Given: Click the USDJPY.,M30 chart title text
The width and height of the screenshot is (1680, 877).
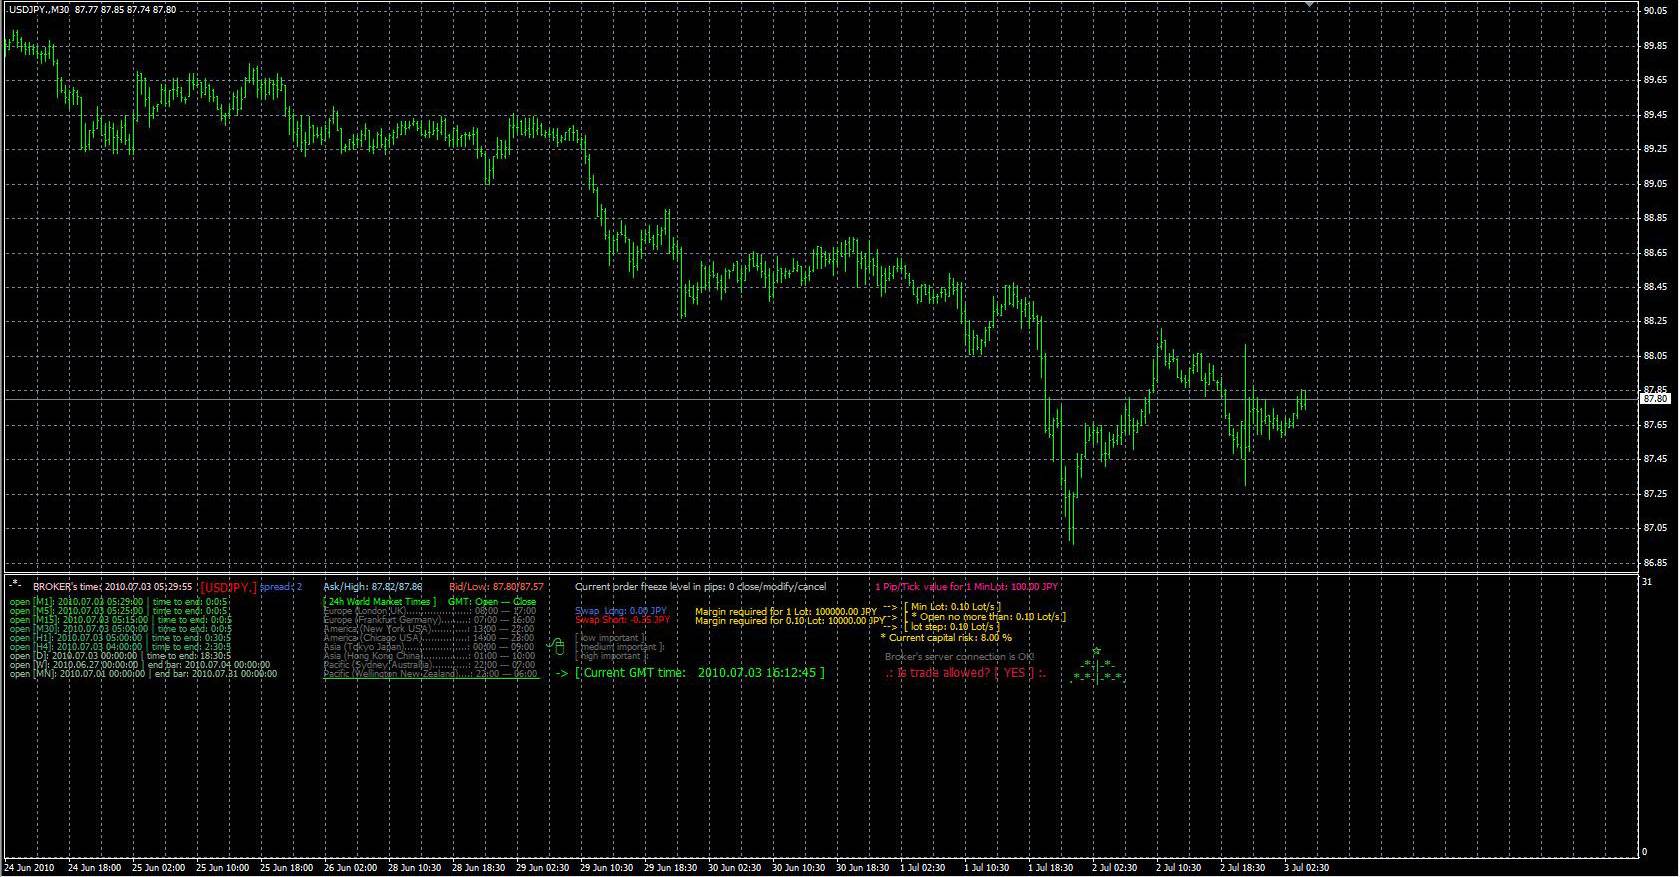Looking at the screenshot, I should point(40,9).
